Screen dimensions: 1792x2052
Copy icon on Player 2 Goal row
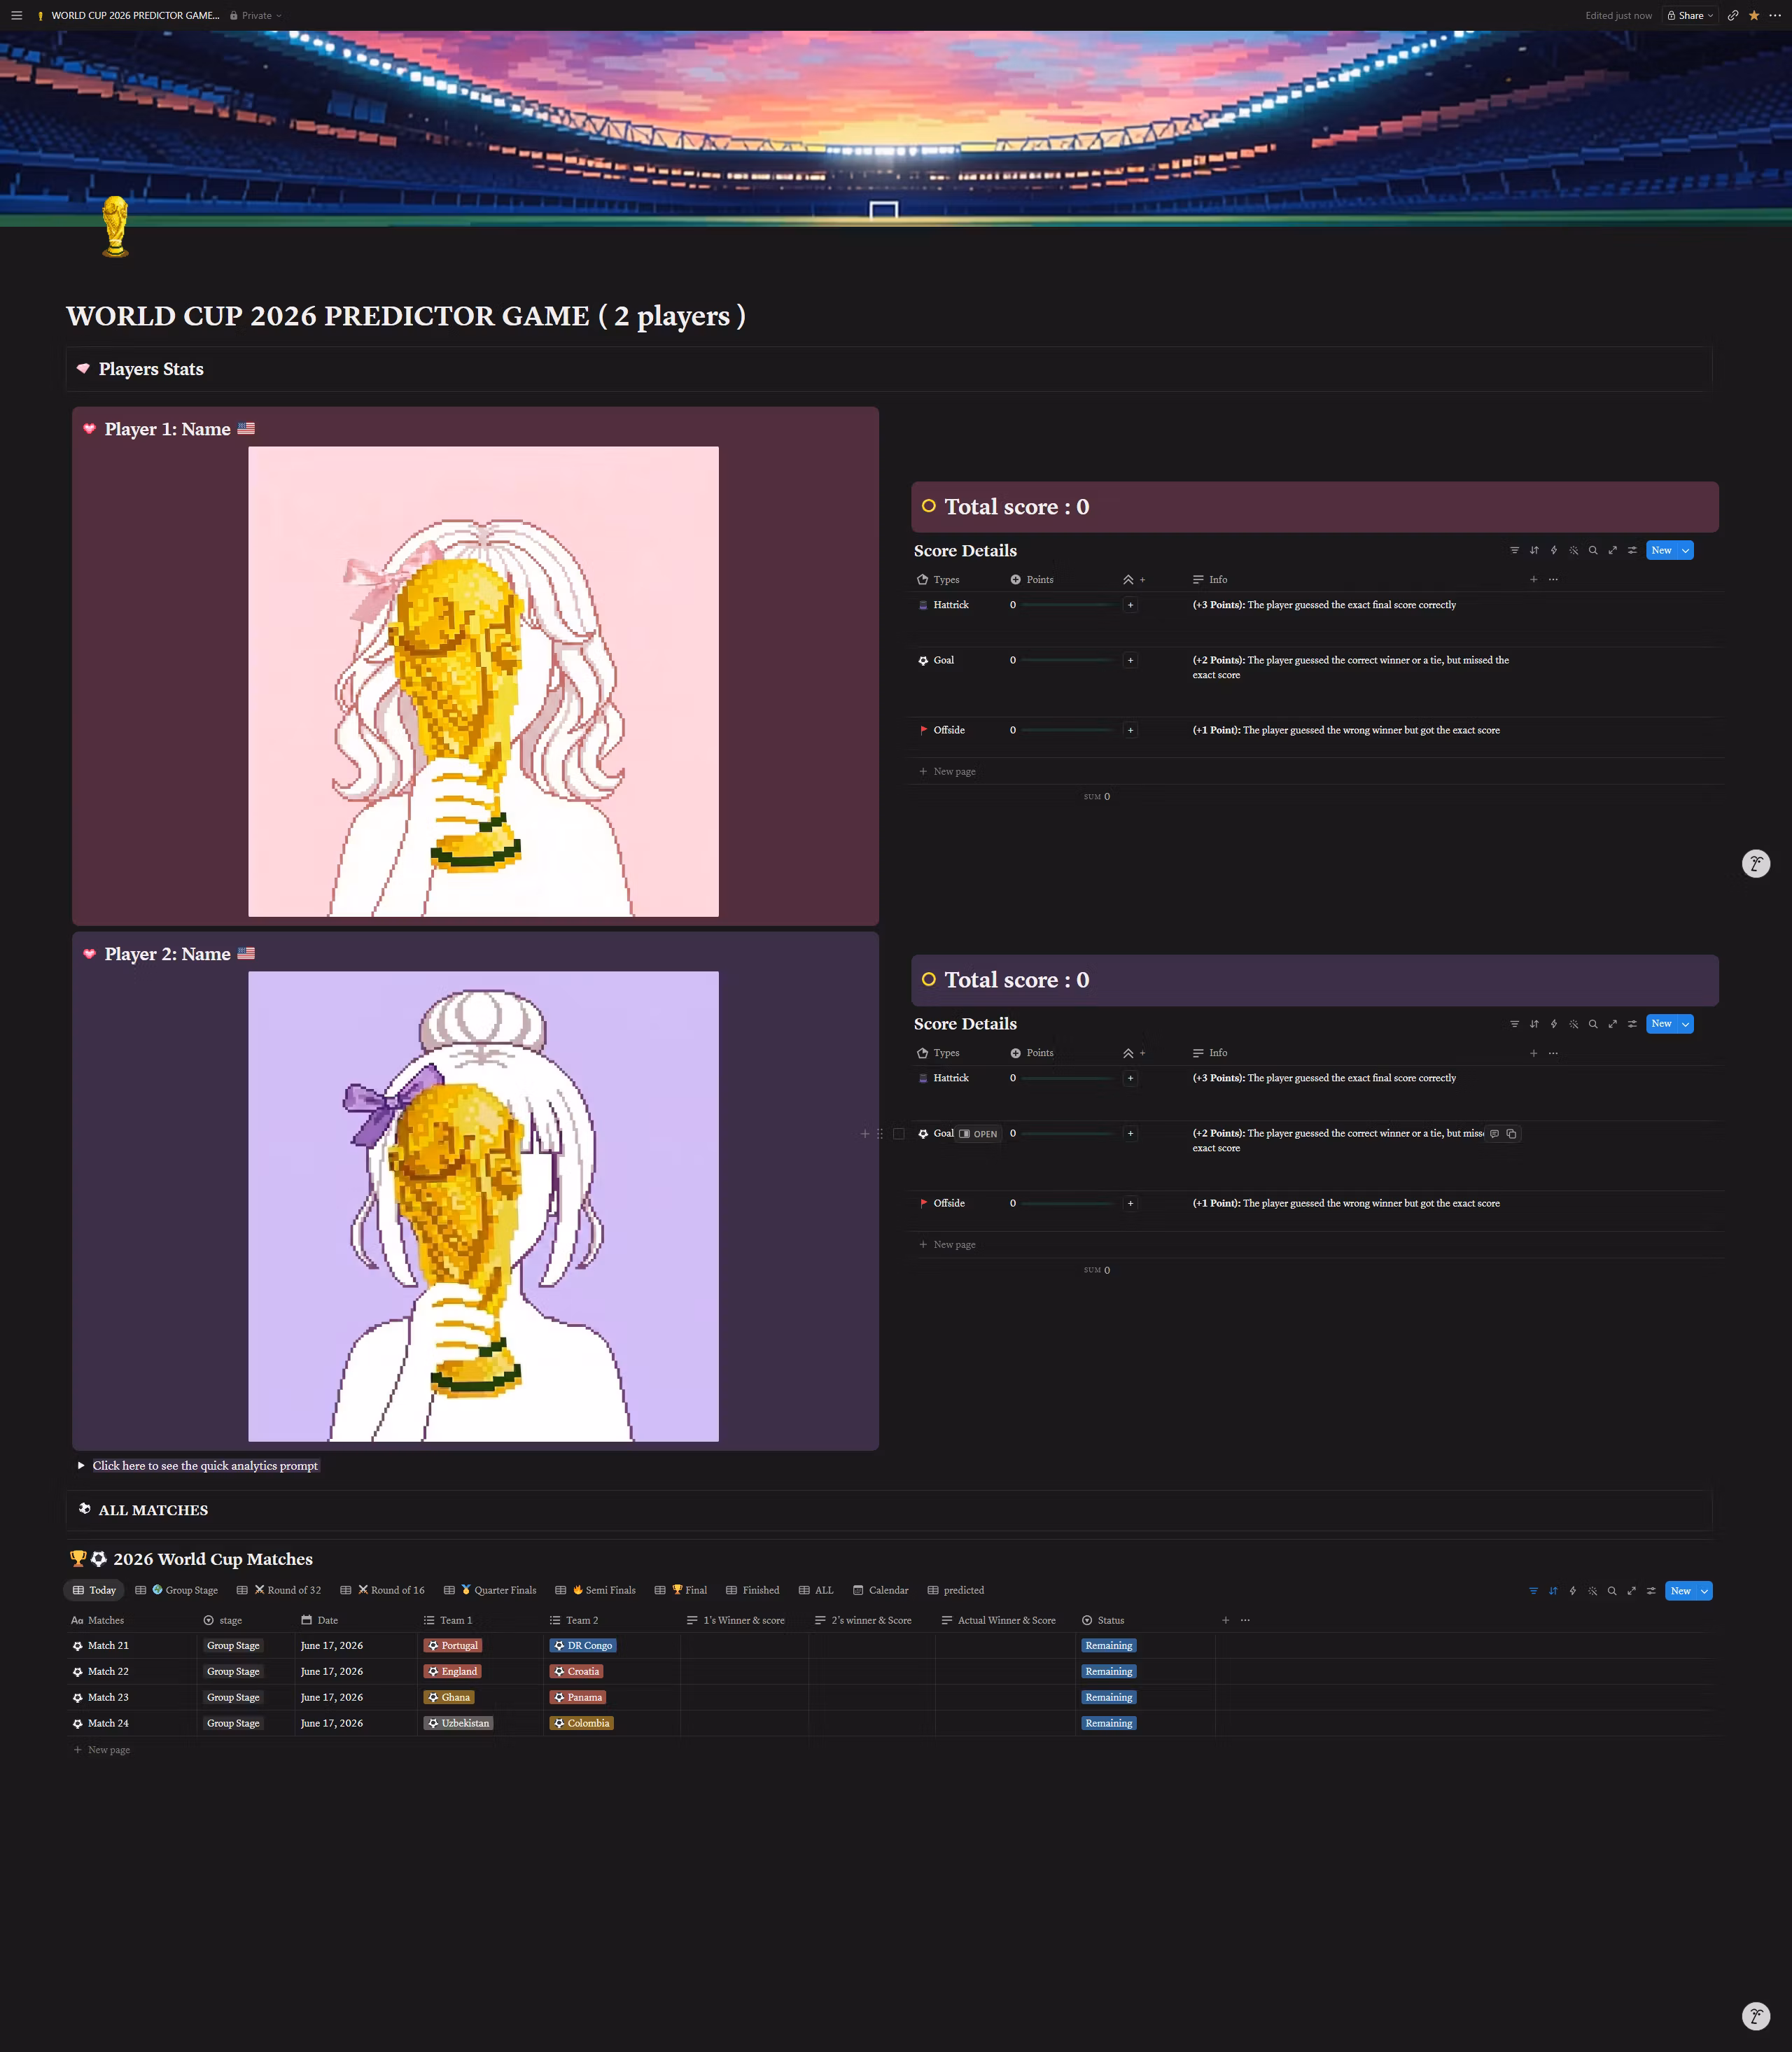click(1511, 1133)
